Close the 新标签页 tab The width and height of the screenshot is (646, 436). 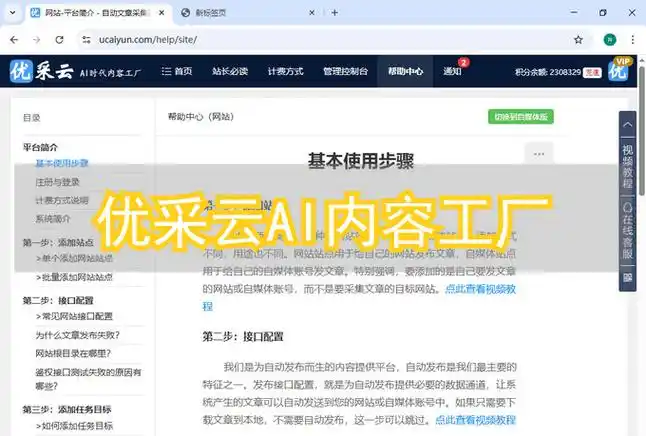[x=312, y=13]
